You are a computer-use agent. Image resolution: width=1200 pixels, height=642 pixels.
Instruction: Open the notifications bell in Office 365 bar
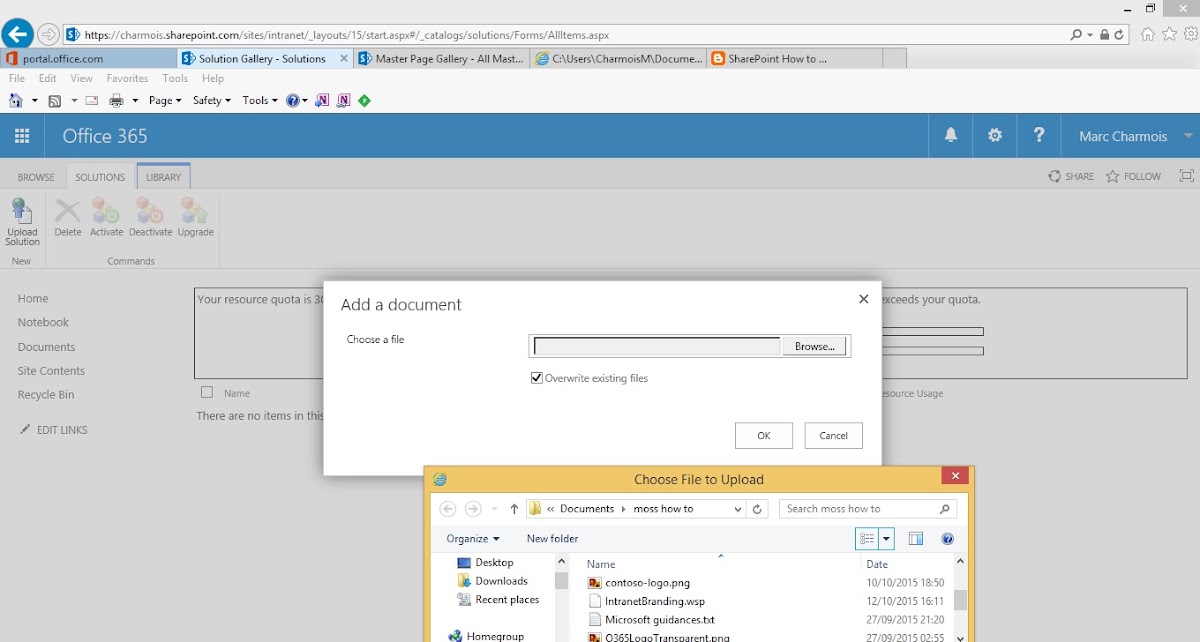951,136
